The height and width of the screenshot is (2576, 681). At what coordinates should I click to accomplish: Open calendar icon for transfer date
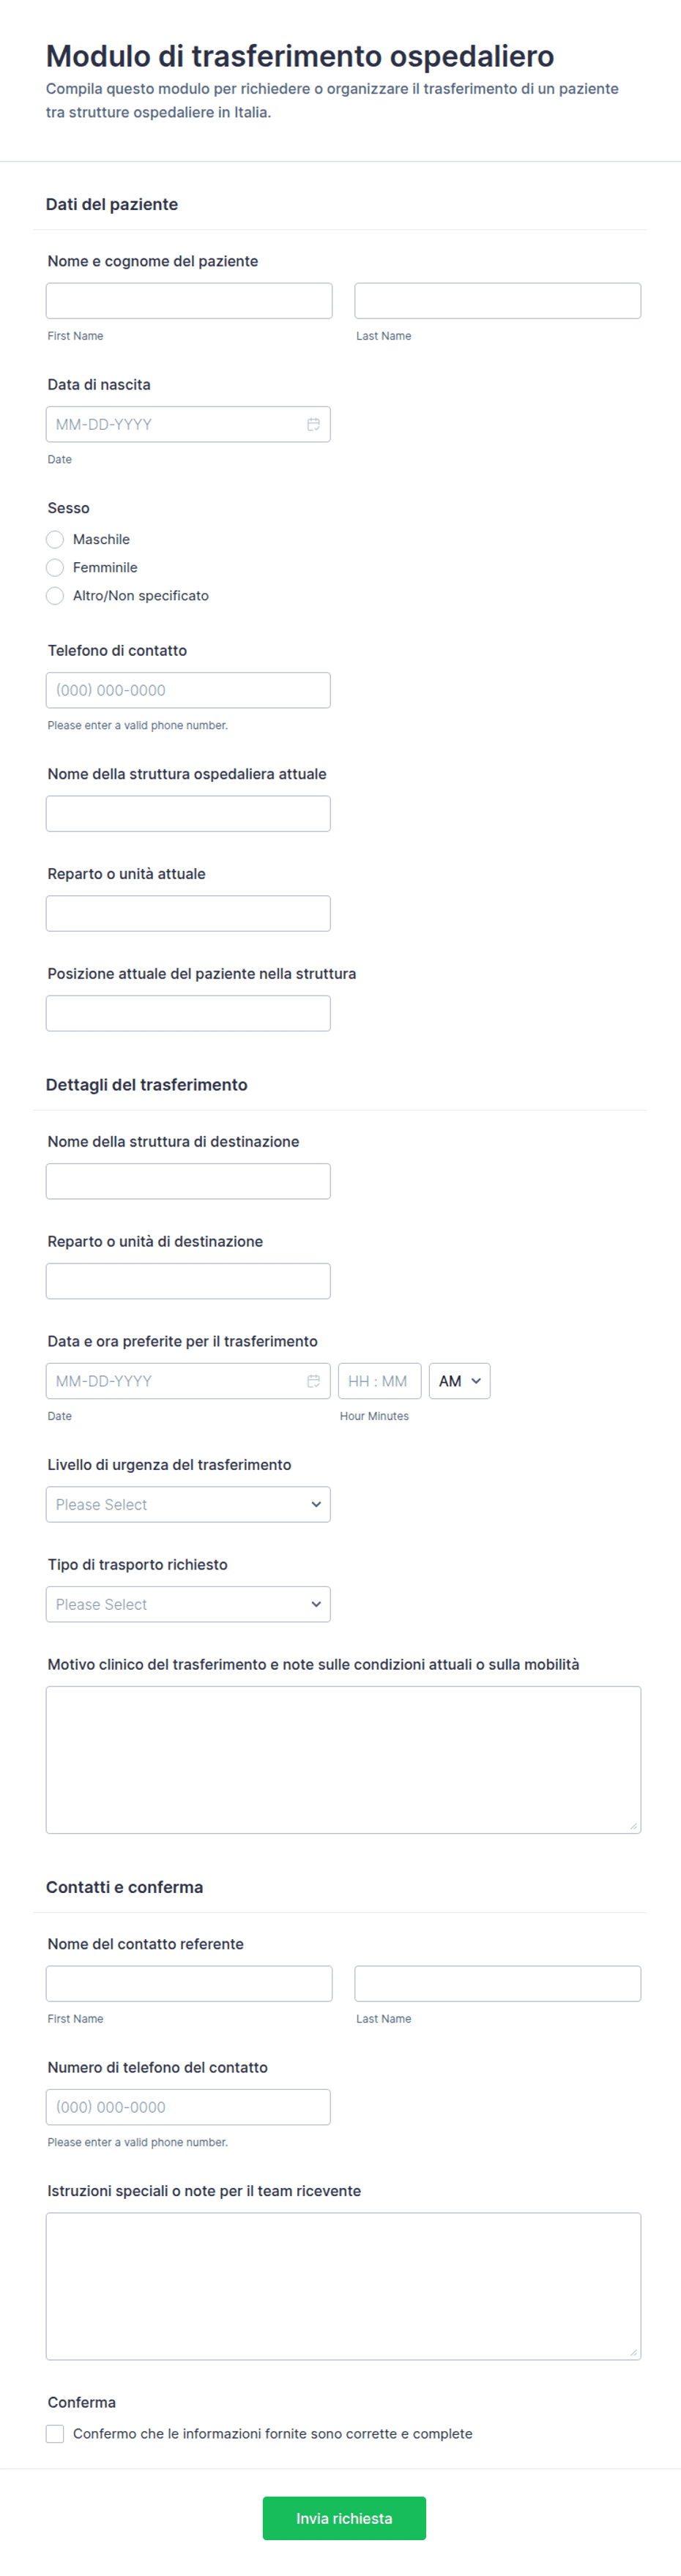313,1381
